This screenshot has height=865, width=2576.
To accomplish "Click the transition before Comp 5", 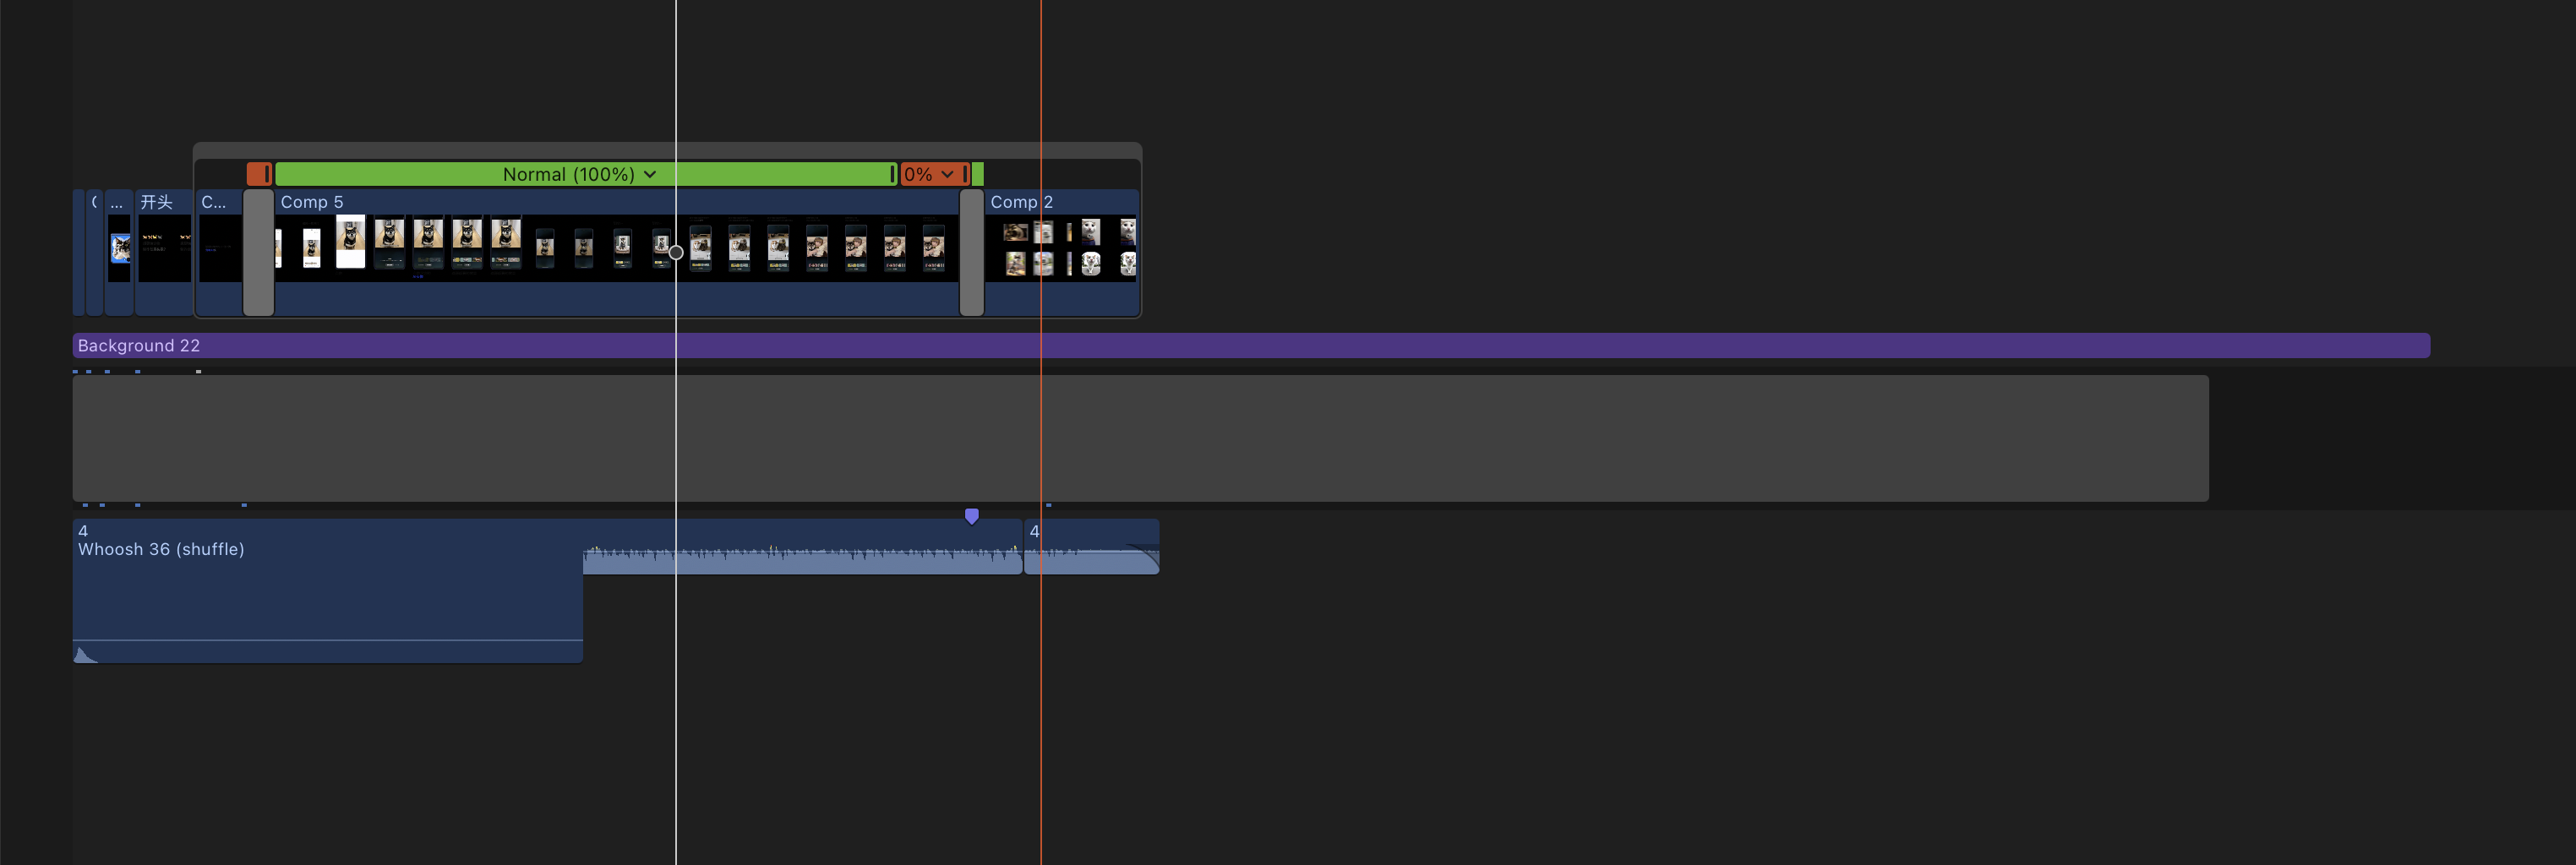I will click(x=259, y=252).
